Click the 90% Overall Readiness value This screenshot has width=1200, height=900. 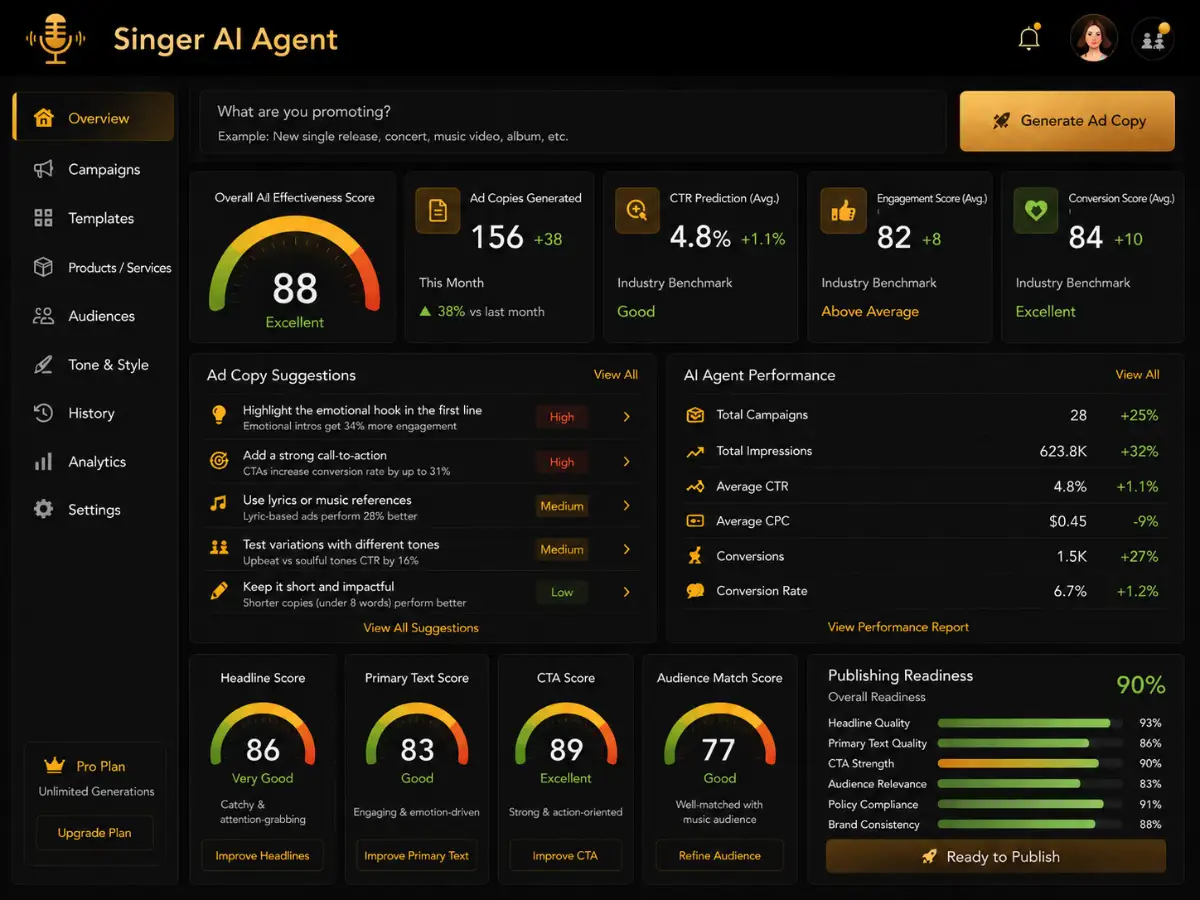(1140, 685)
